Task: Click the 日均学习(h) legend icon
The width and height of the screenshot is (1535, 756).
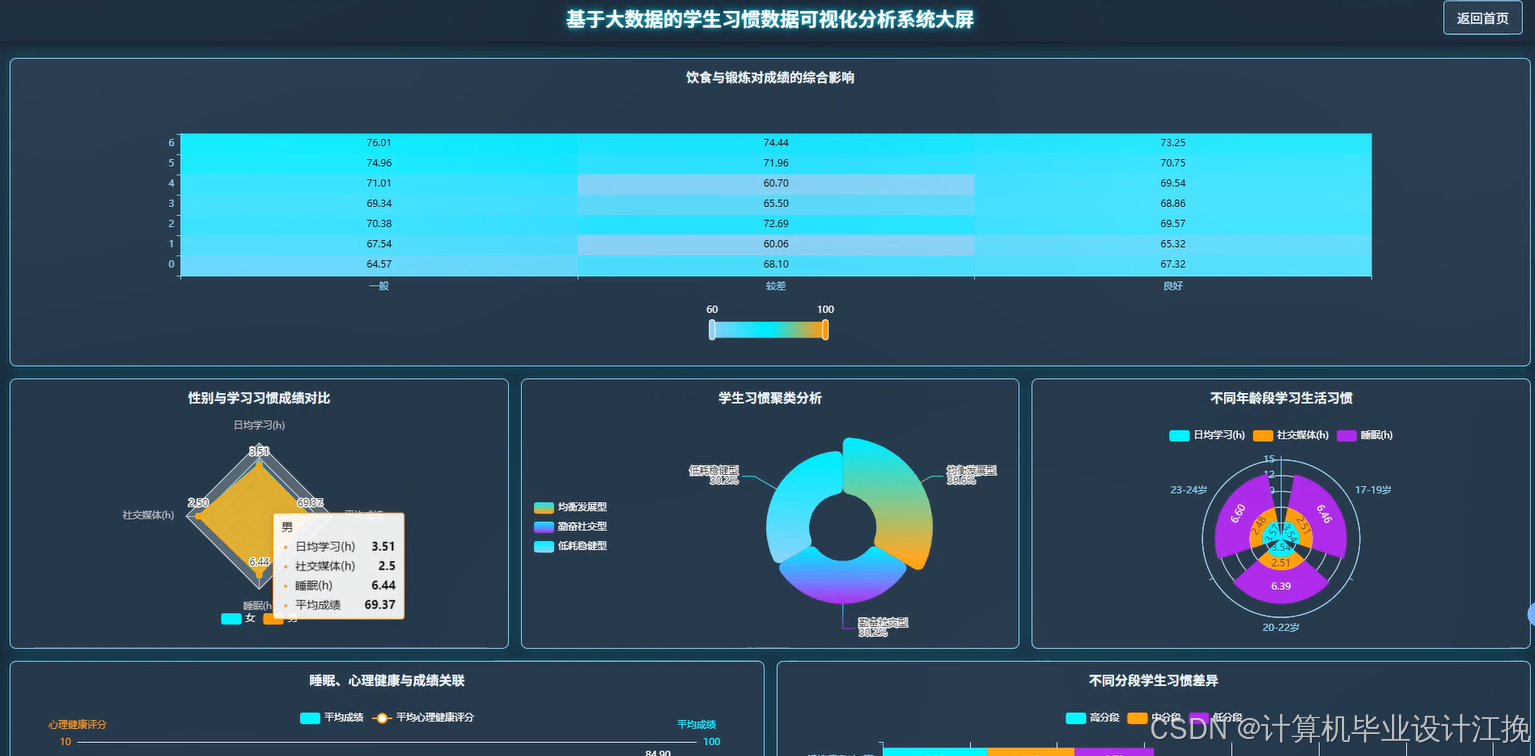Action: 1179,434
